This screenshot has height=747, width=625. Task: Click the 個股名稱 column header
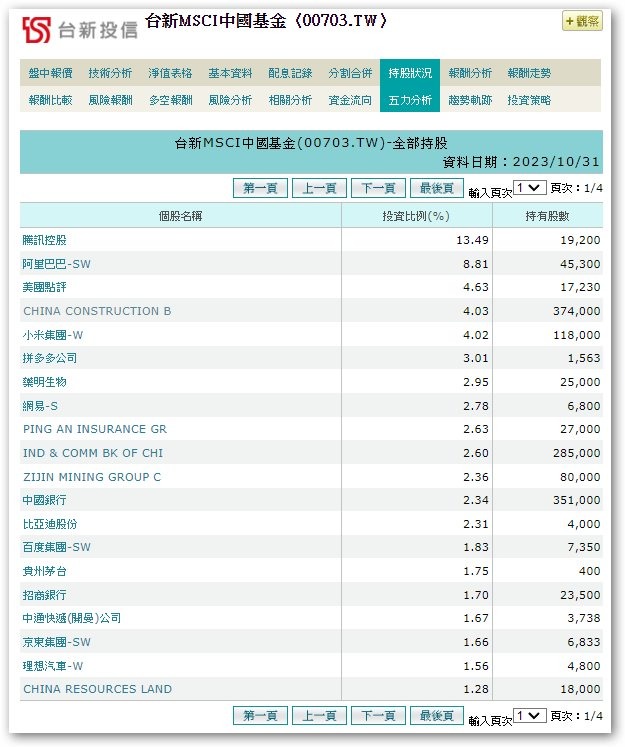[x=181, y=216]
